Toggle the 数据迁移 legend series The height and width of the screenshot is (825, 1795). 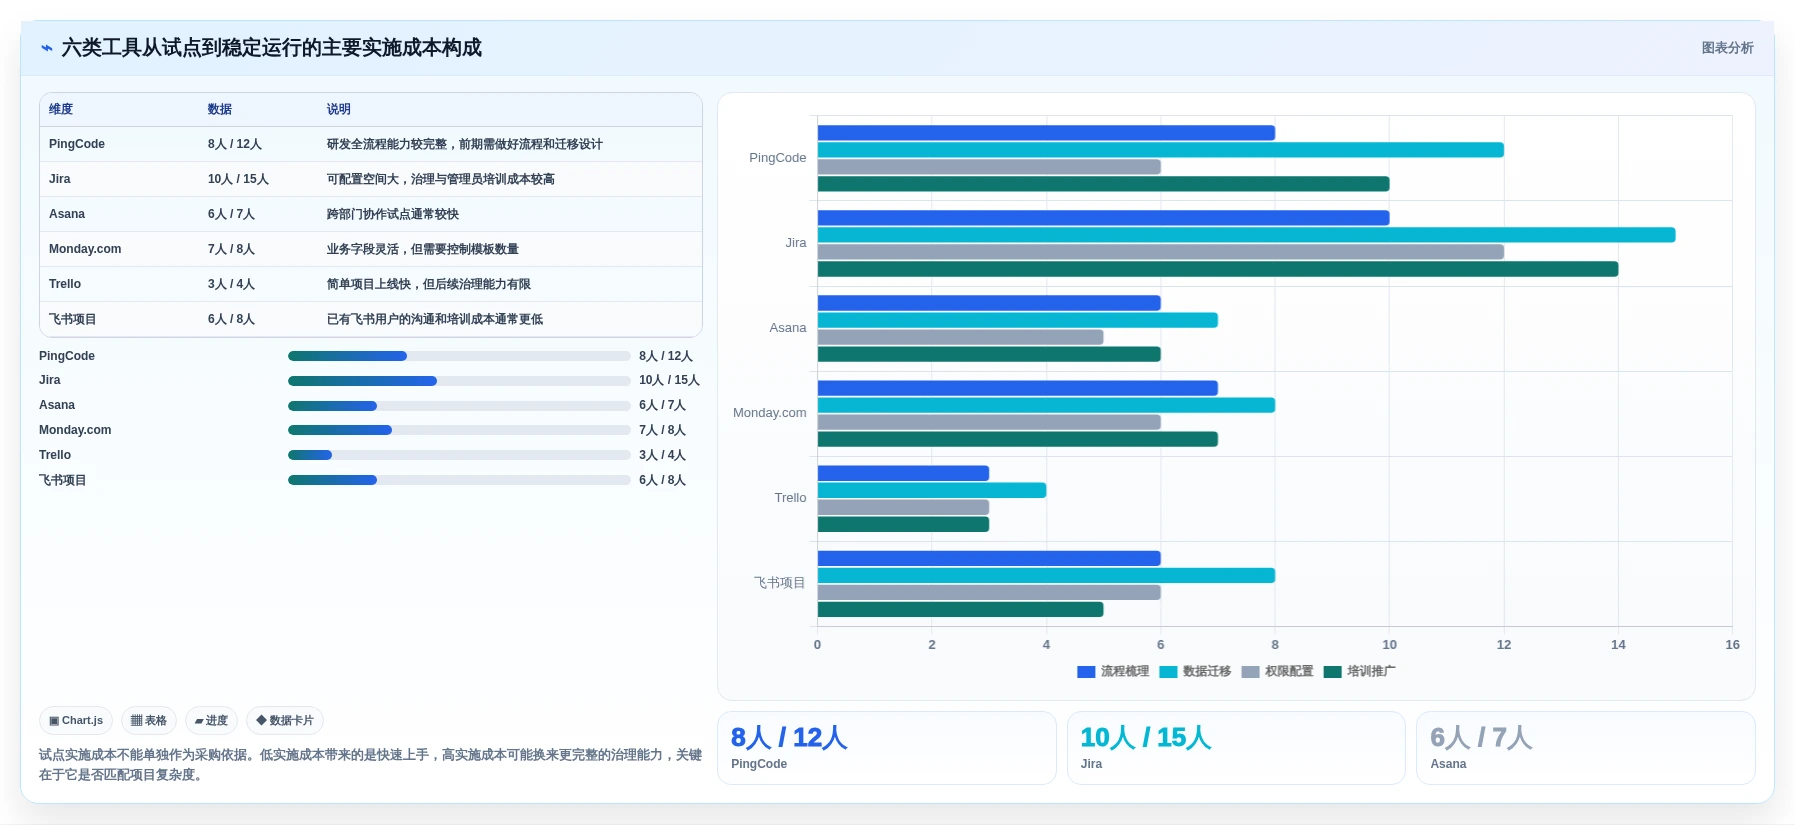click(1195, 671)
